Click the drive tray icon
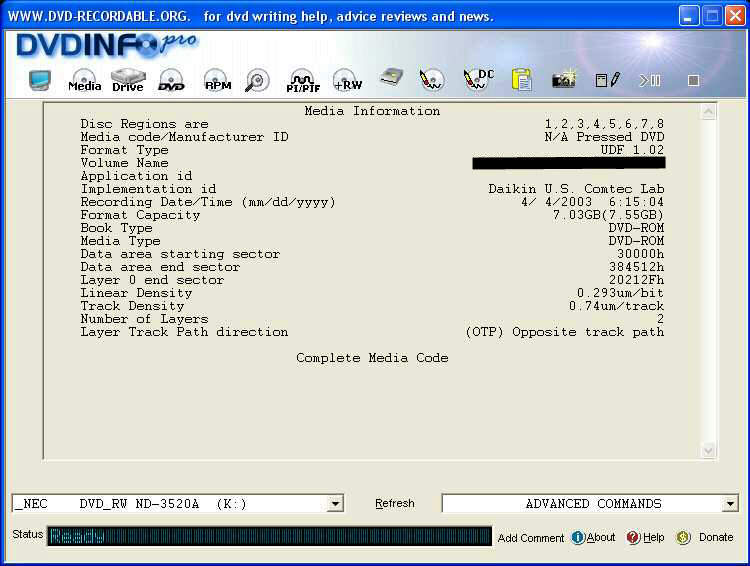The image size is (750, 566). pos(391,78)
